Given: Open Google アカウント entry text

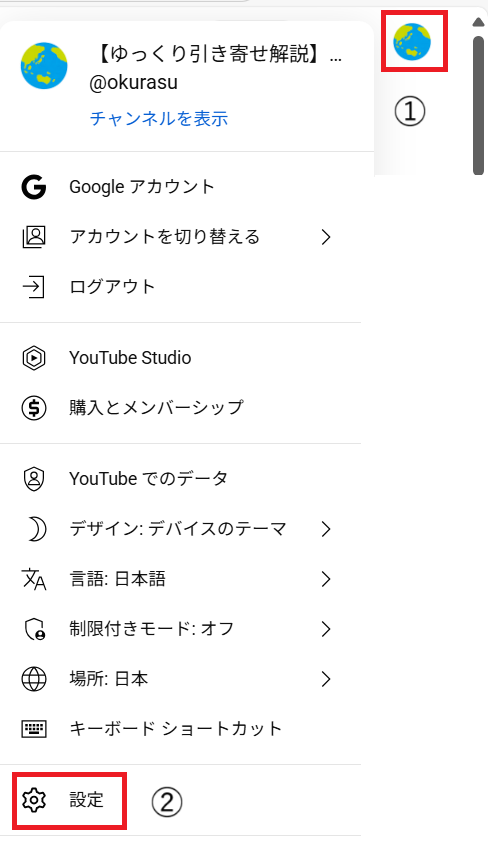Looking at the screenshot, I should pyautogui.click(x=142, y=187).
